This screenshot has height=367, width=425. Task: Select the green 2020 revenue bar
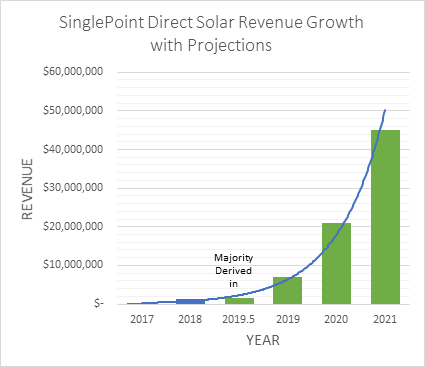336,264
